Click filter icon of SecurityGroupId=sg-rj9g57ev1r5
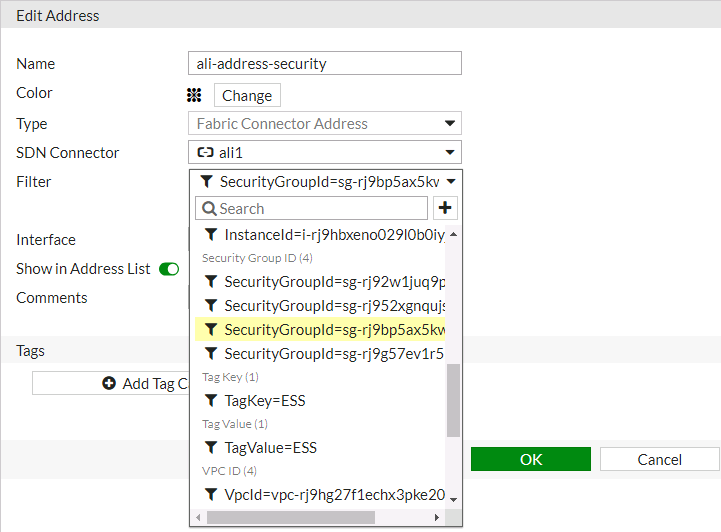The height and width of the screenshot is (532, 721). (x=211, y=354)
